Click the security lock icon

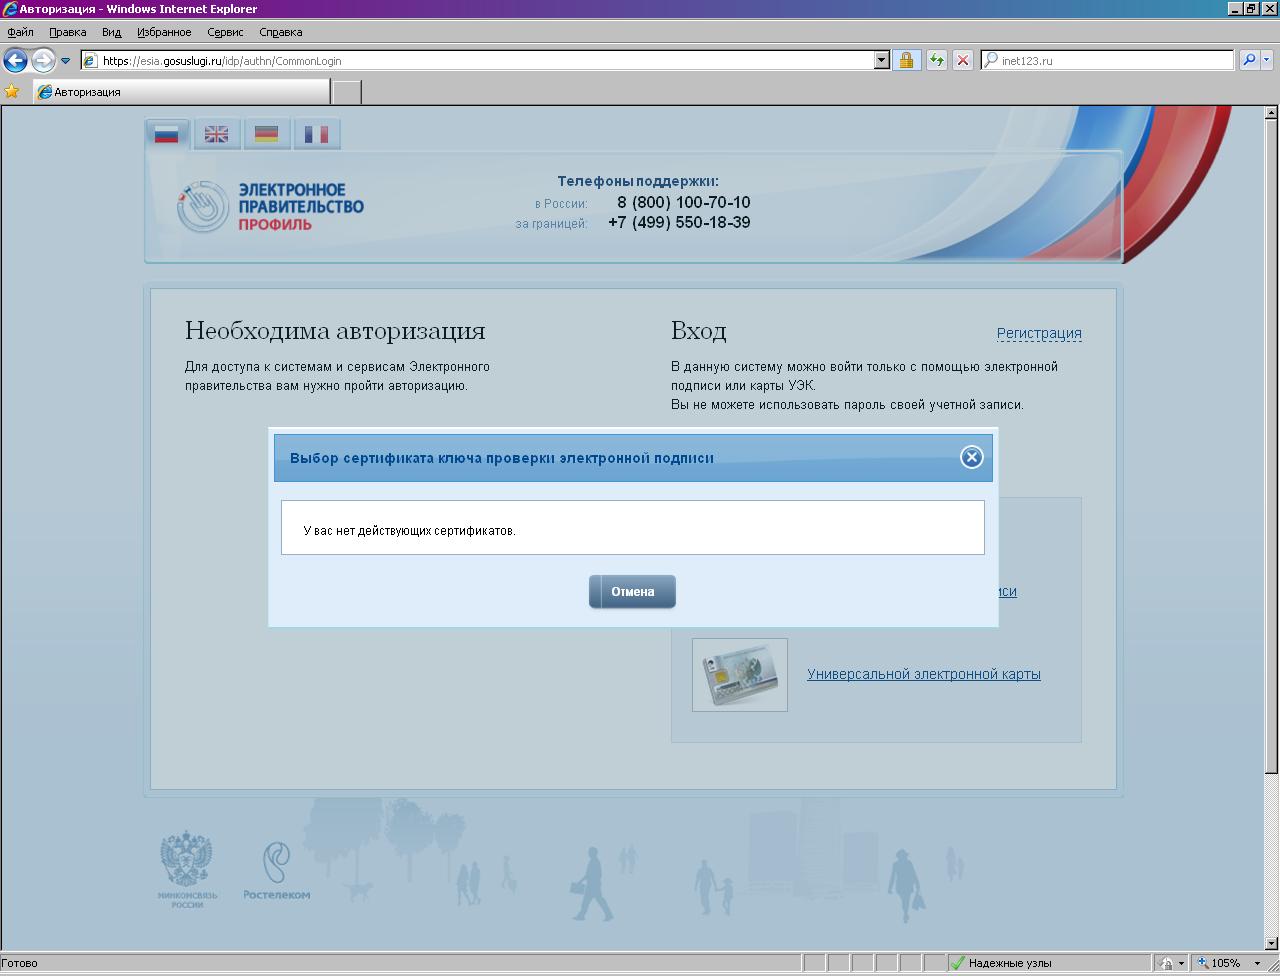click(906, 60)
